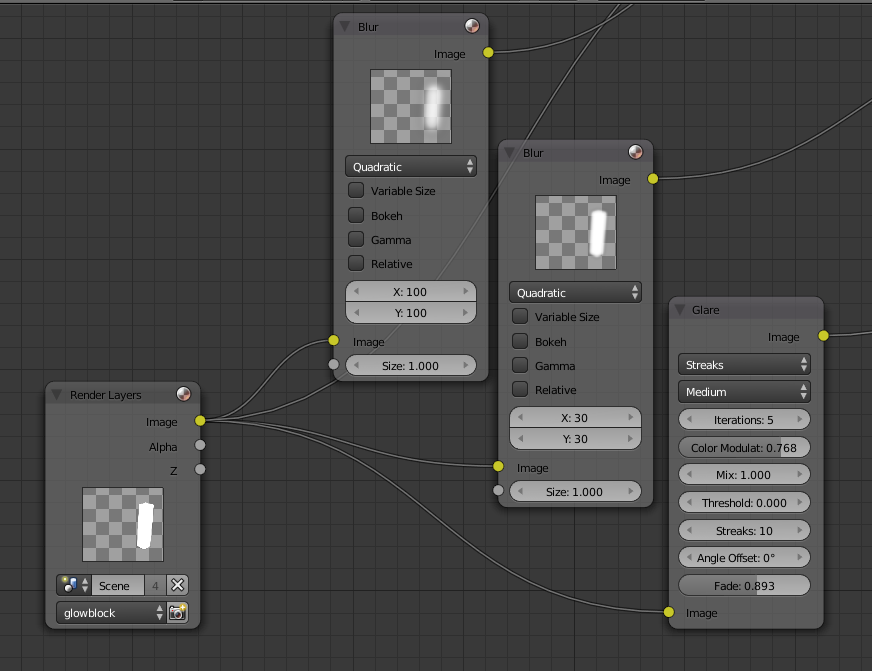Click Glare node Image output socket
The image size is (872, 671).
tap(824, 335)
